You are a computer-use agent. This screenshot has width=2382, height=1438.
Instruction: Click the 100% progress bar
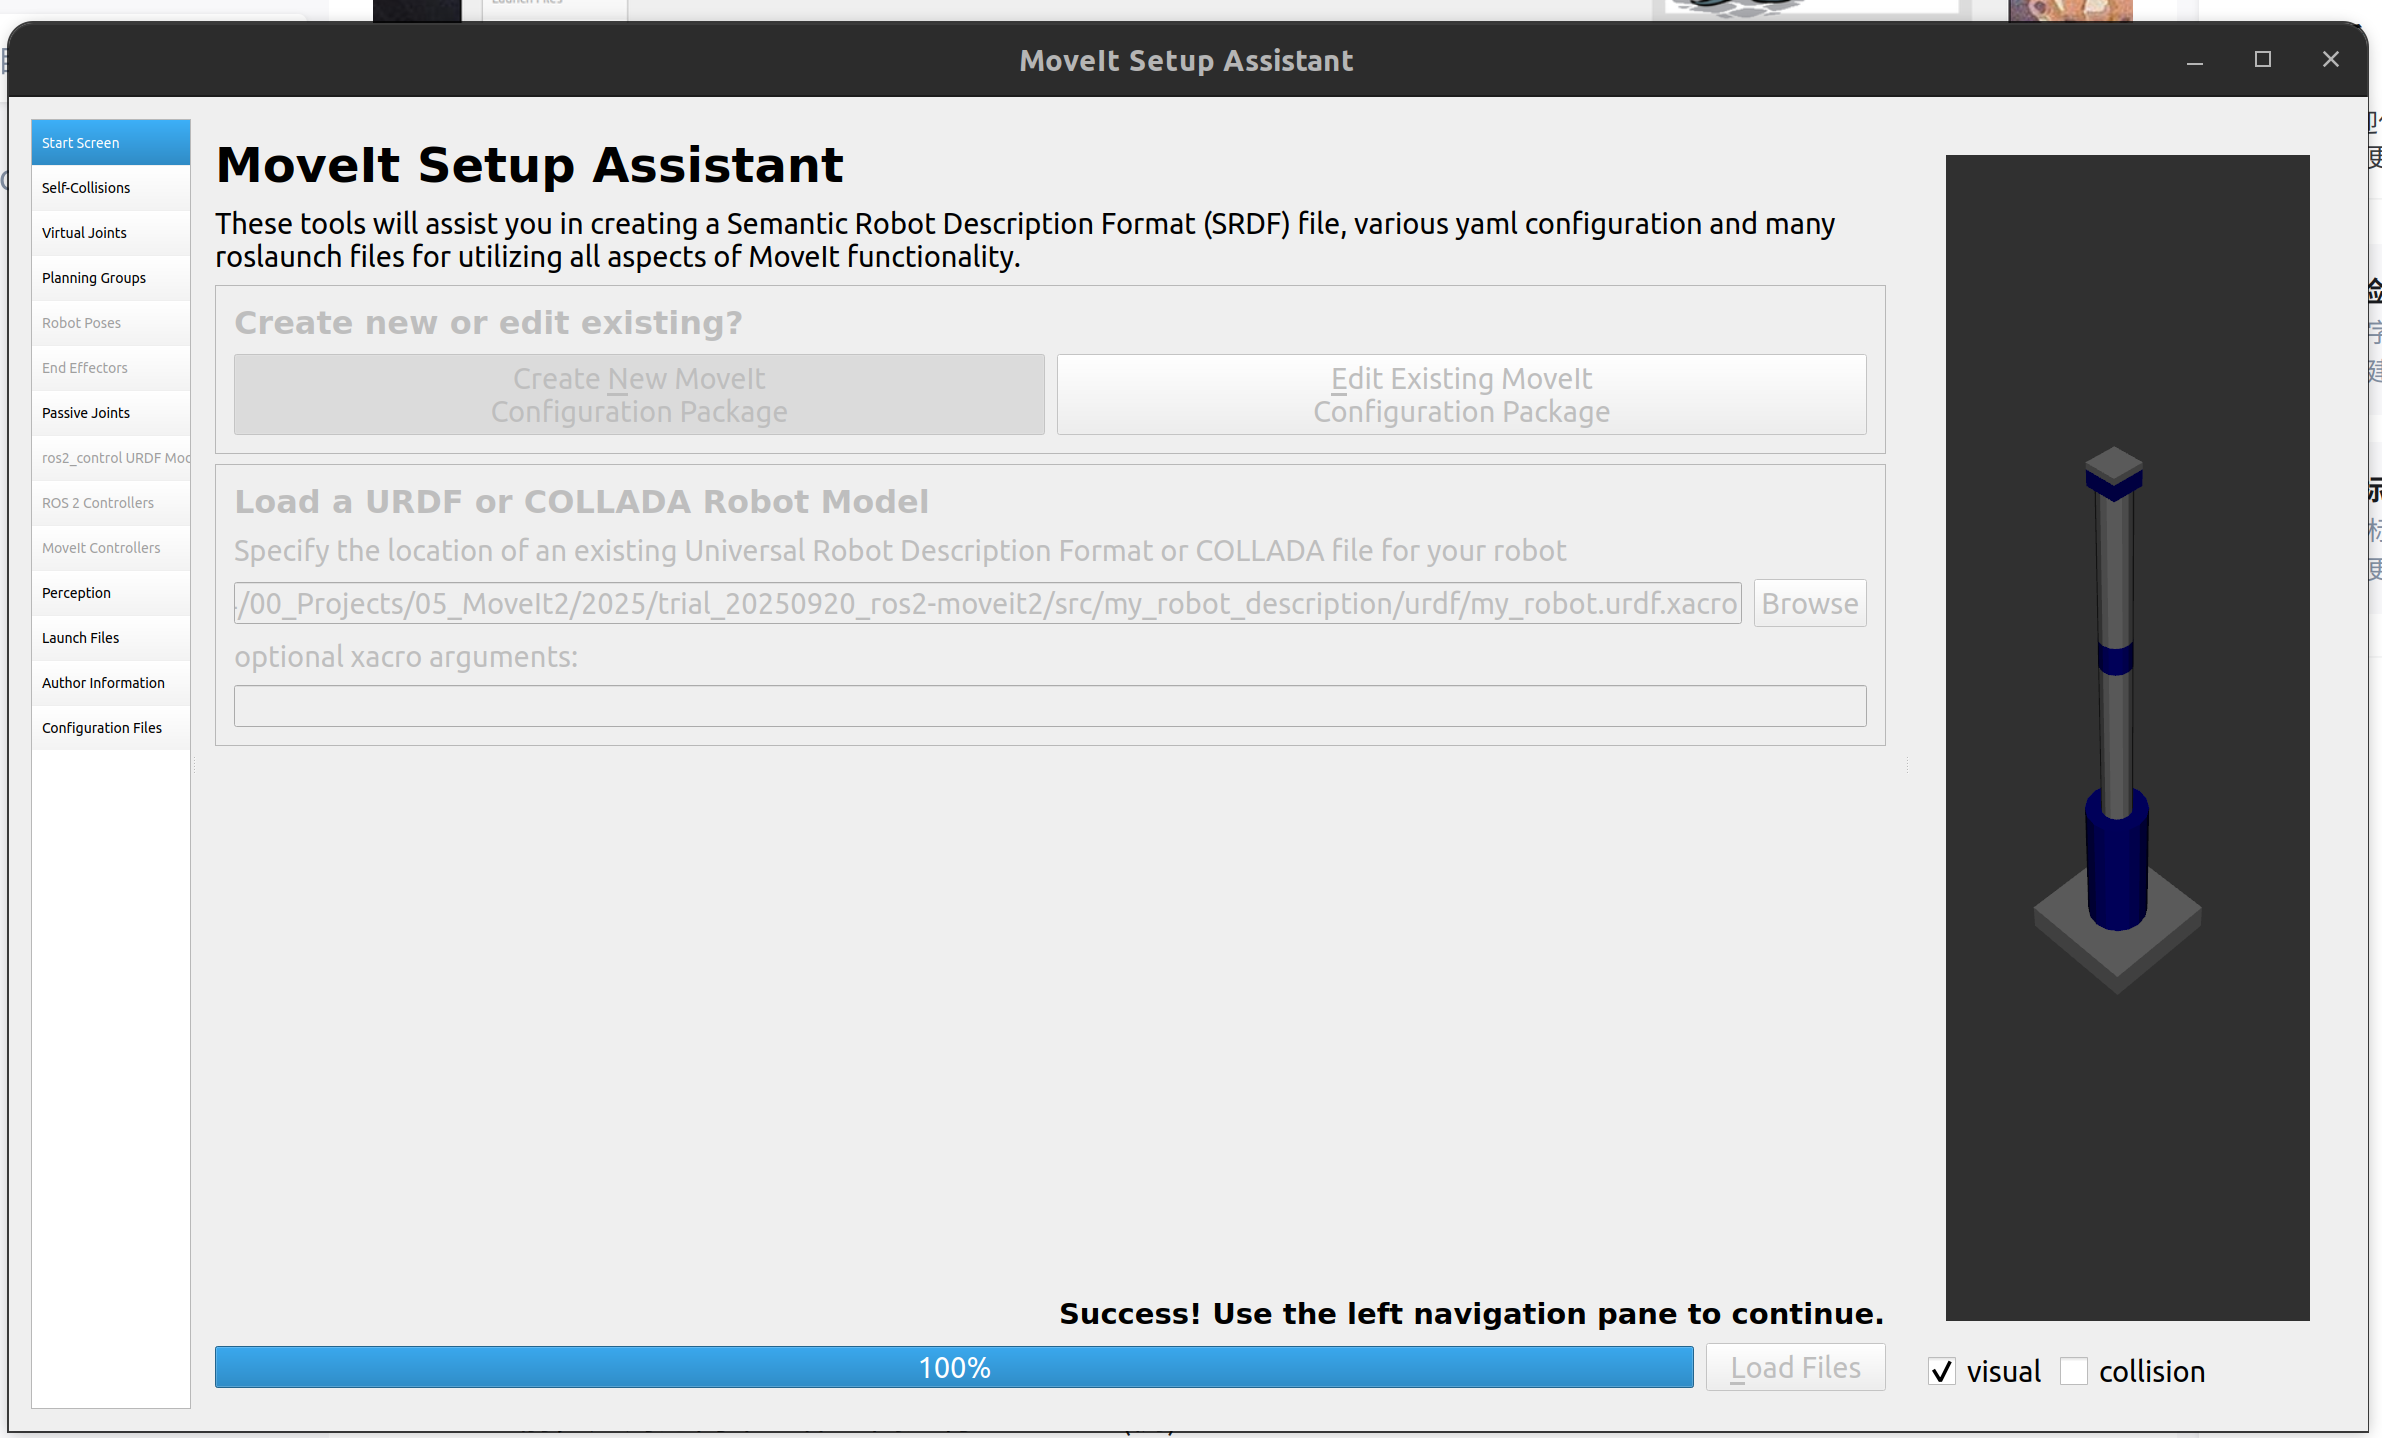coord(953,1367)
